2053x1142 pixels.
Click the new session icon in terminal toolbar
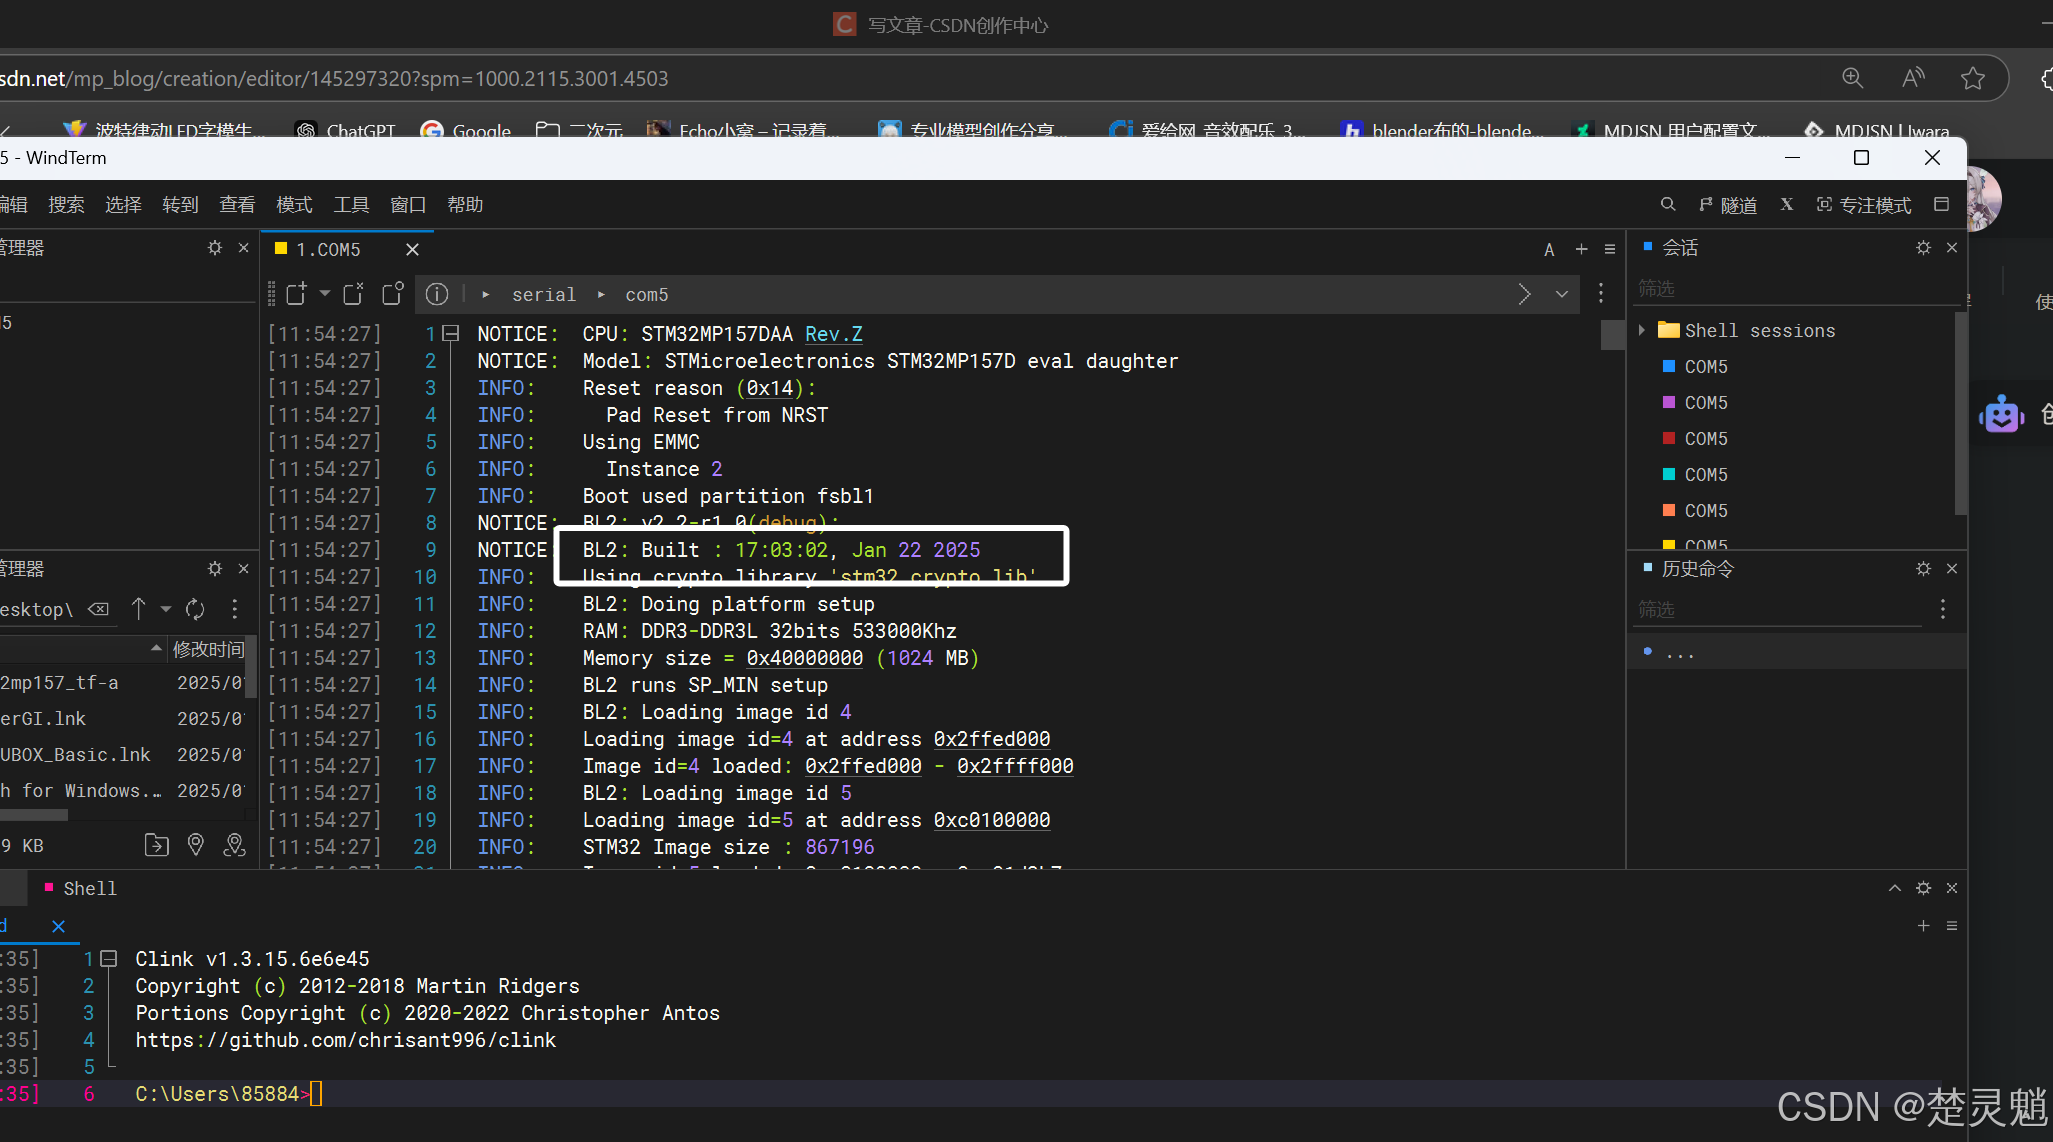point(296,294)
